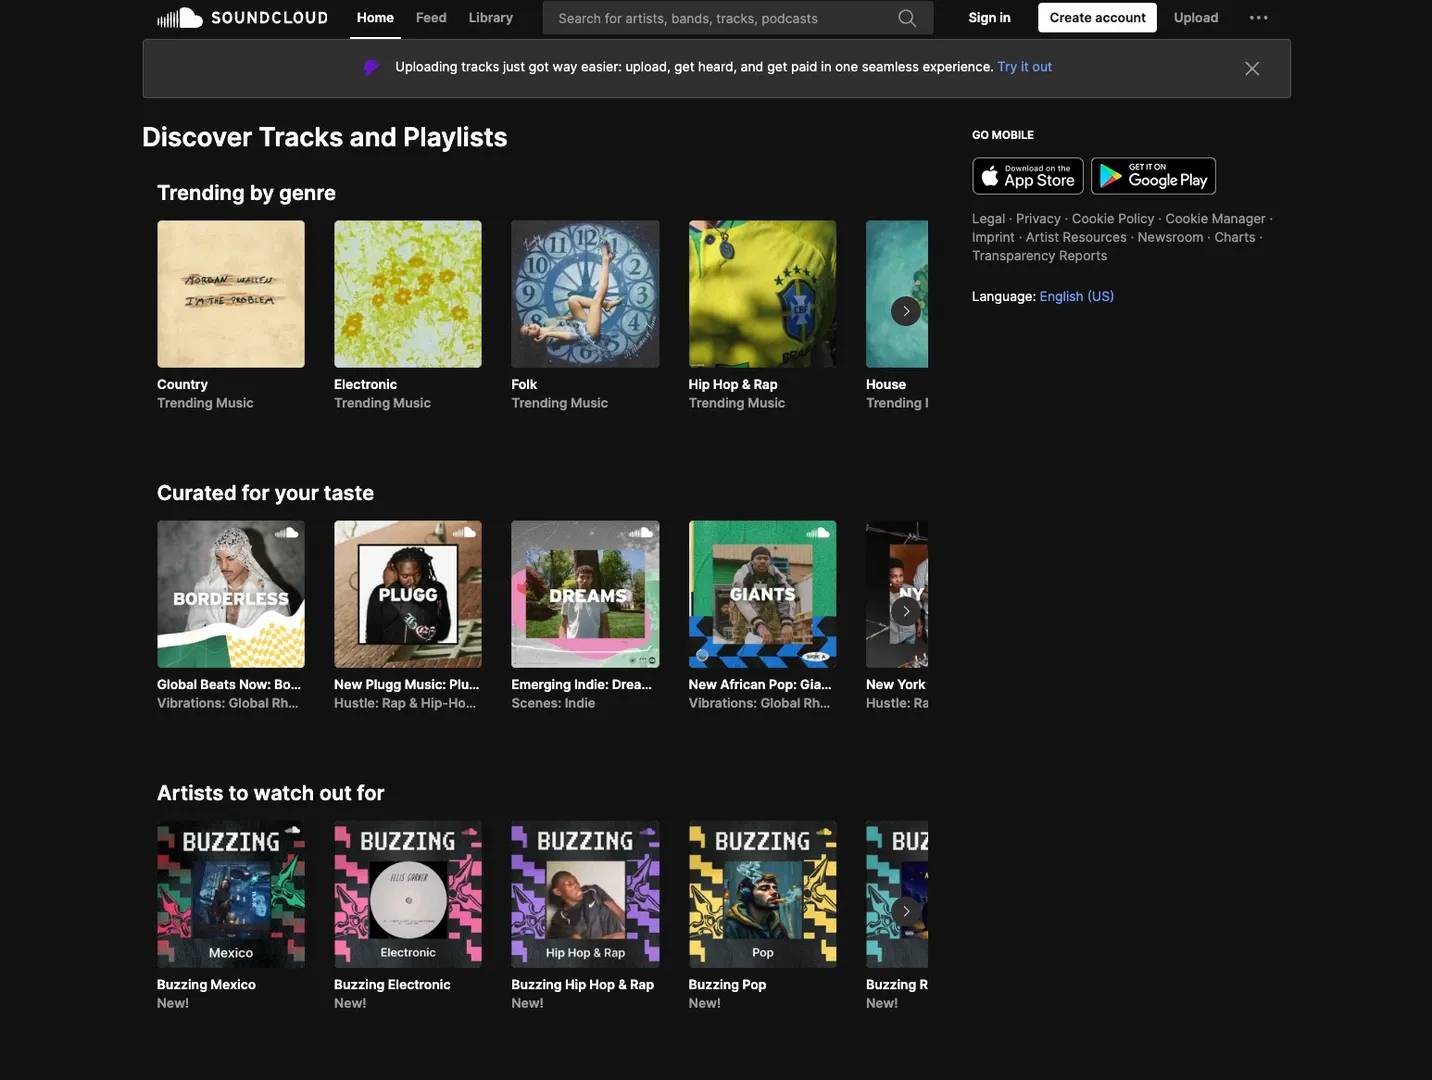Open the Country trending music thumbnail
Viewport: 1432px width, 1080px height.
(x=231, y=294)
